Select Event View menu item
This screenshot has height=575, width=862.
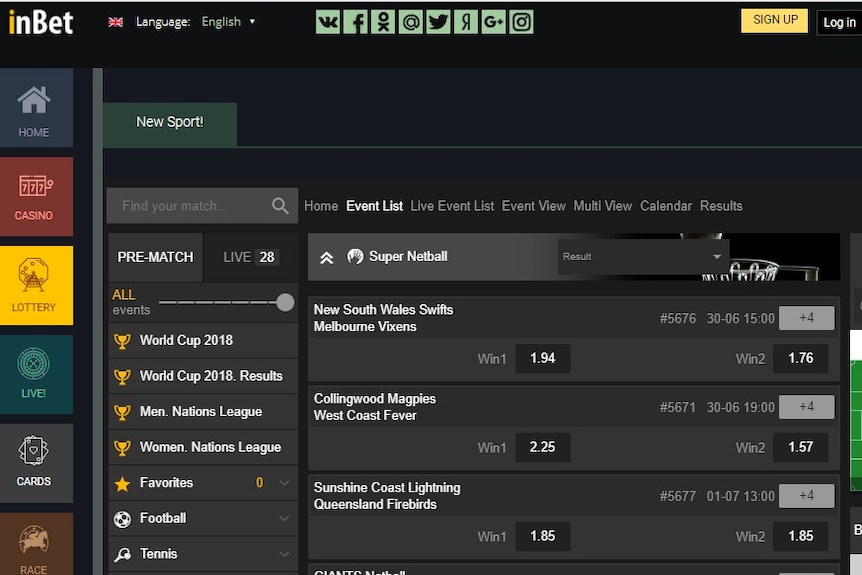pos(533,206)
